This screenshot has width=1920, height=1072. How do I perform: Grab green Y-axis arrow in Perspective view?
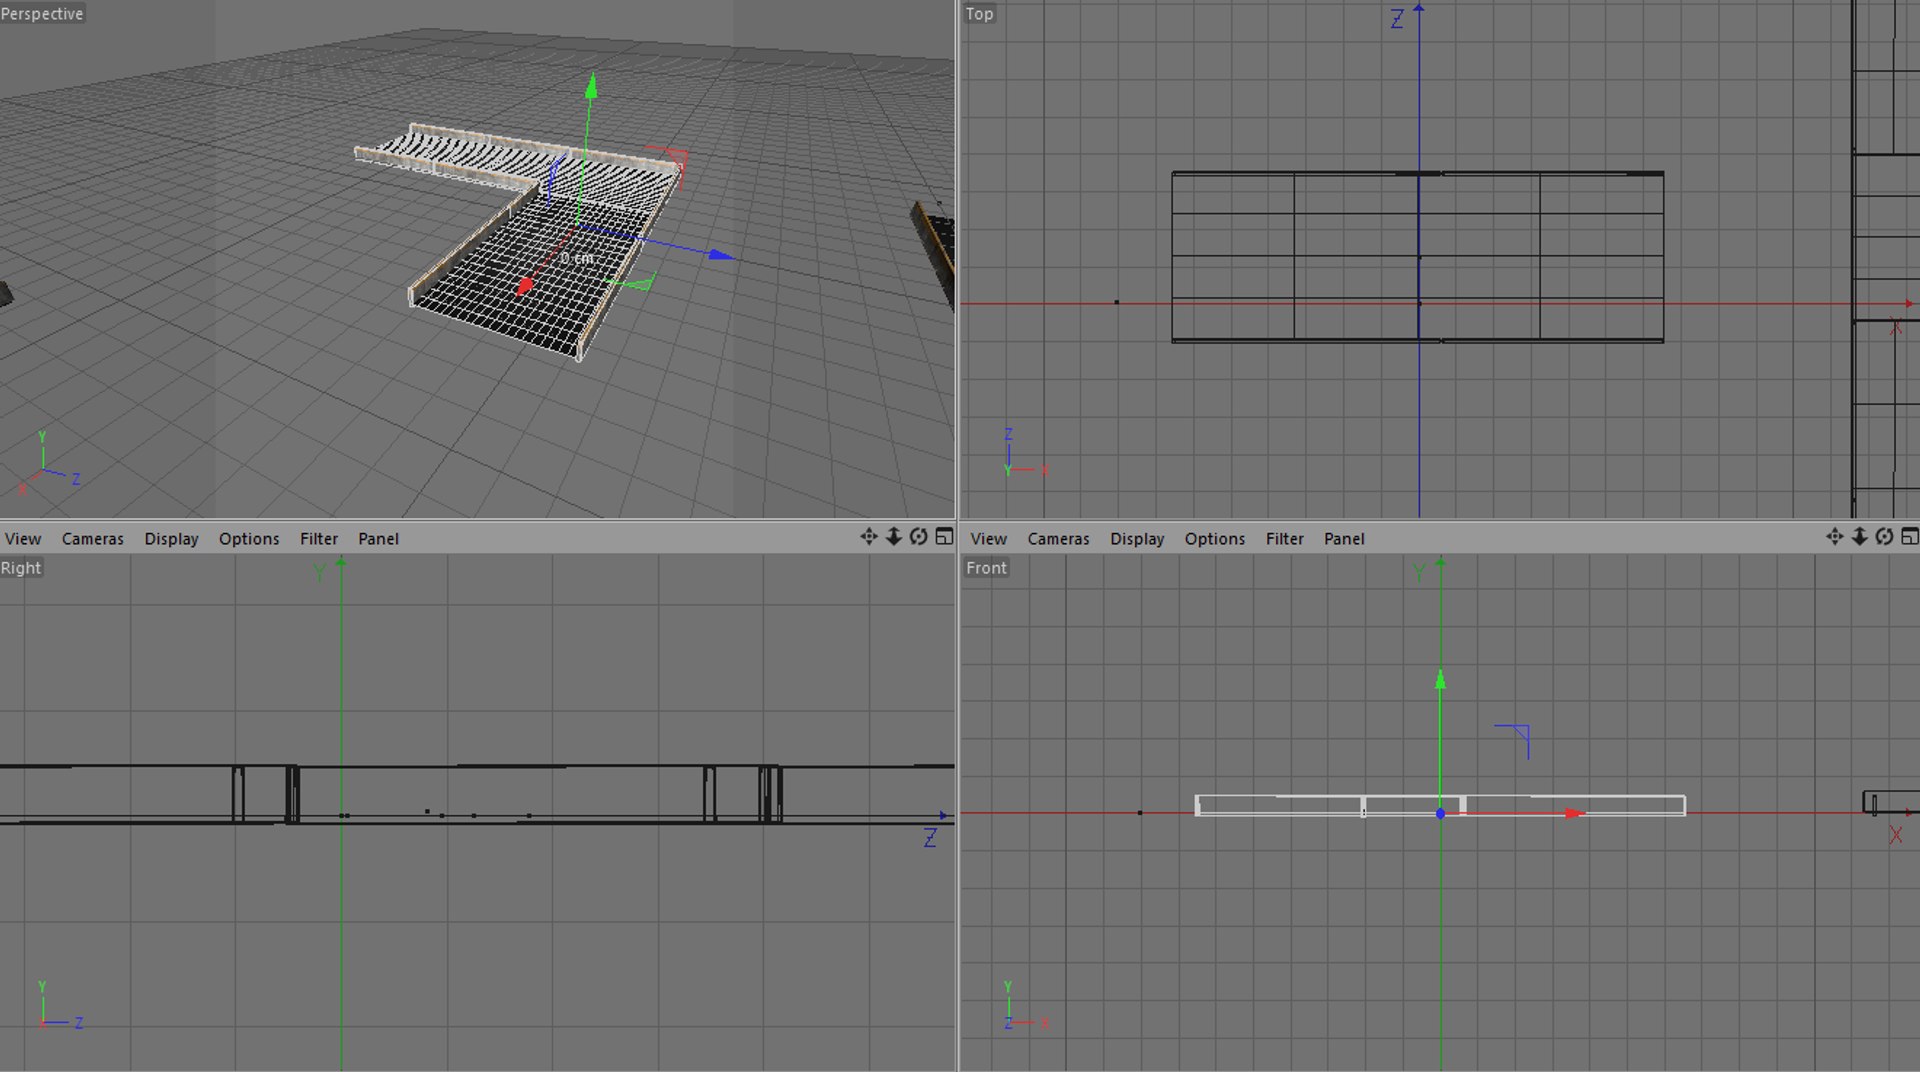point(591,86)
